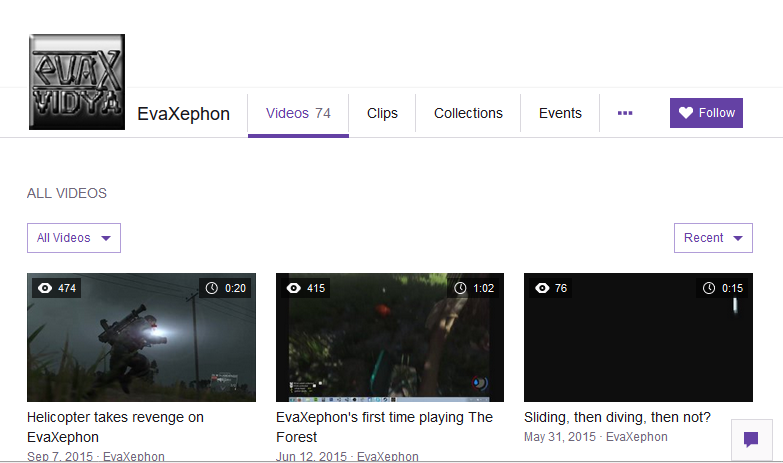Click the eye view-count icon showing 474
This screenshot has width=783, height=463.
pyautogui.click(x=45, y=288)
